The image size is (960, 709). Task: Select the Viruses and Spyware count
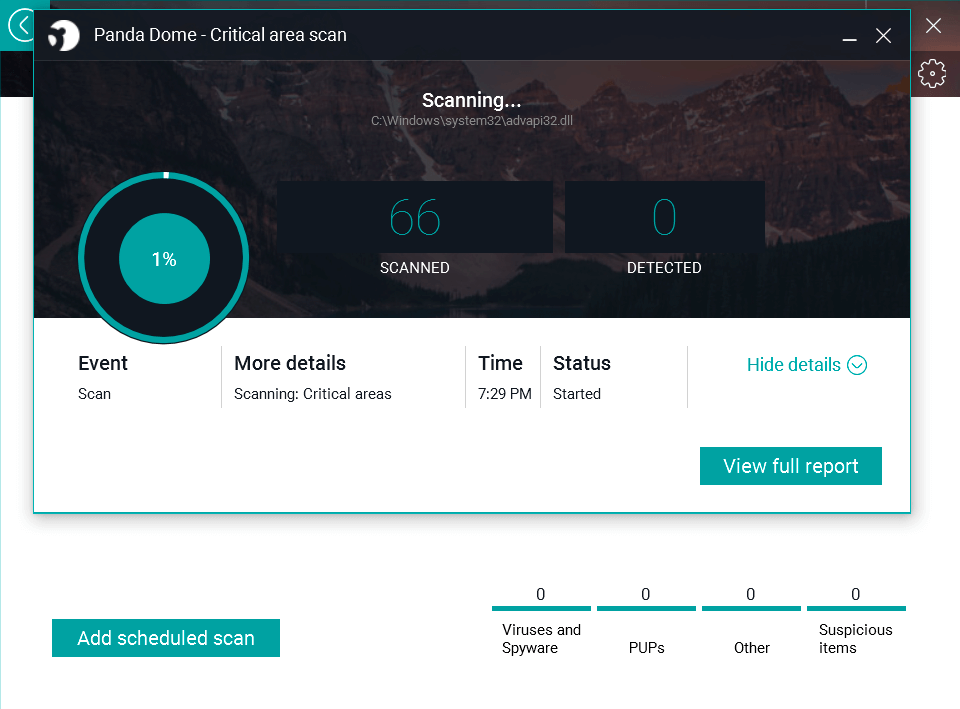click(541, 595)
